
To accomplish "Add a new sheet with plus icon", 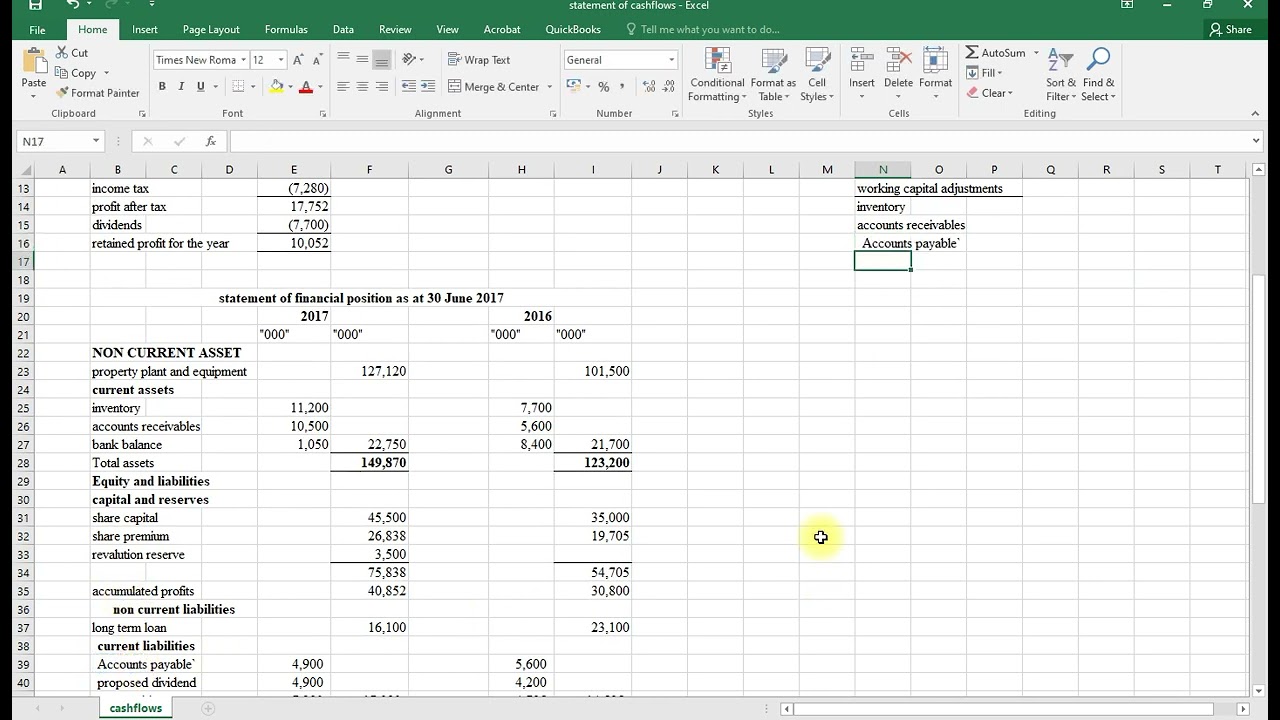I will click(208, 708).
